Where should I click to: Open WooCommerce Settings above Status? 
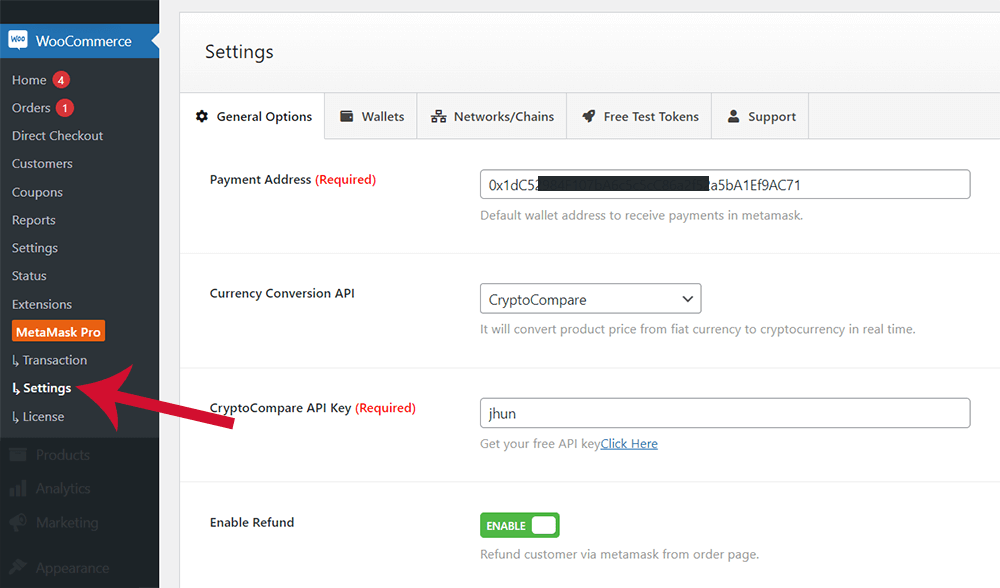coord(34,248)
